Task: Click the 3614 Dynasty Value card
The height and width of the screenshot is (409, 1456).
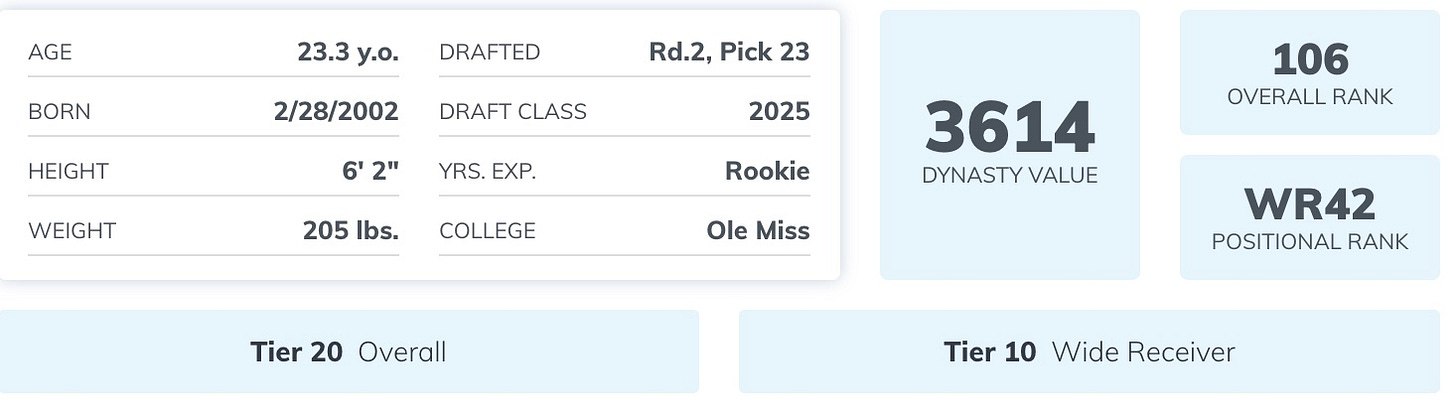Action: (1009, 145)
